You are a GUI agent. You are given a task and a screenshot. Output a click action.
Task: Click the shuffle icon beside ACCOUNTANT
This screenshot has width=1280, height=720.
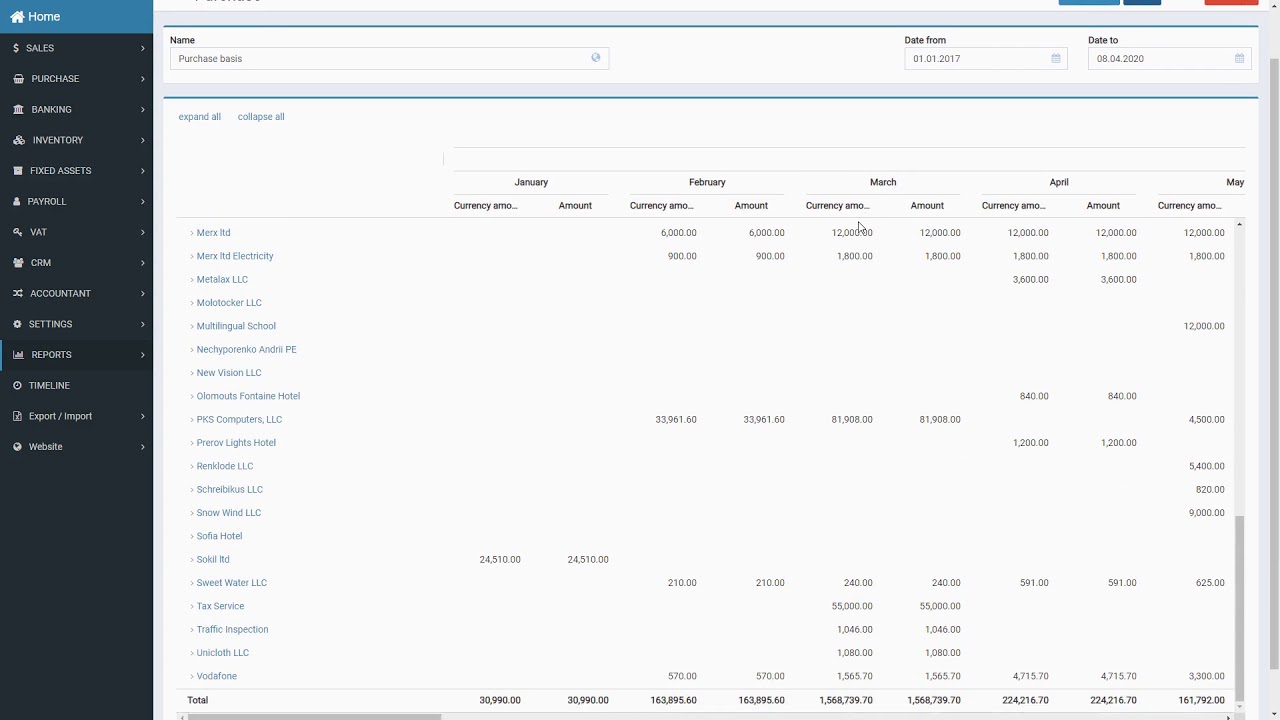pos(18,293)
